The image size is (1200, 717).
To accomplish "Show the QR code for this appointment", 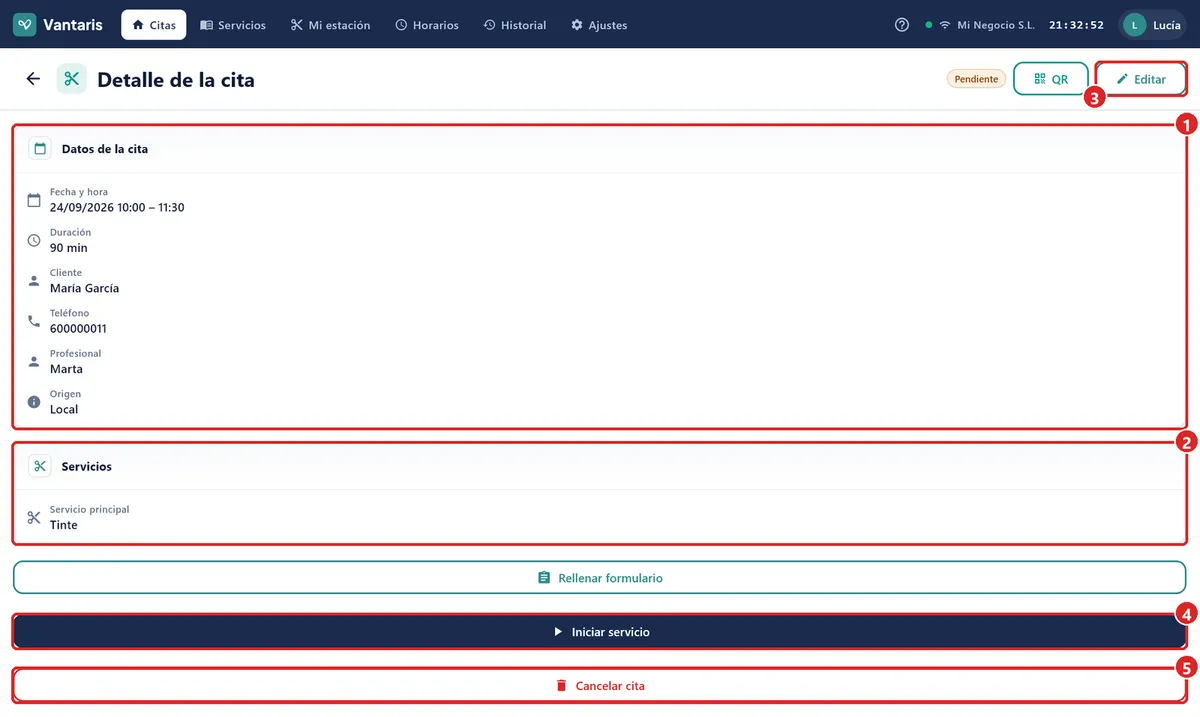I will [1051, 79].
